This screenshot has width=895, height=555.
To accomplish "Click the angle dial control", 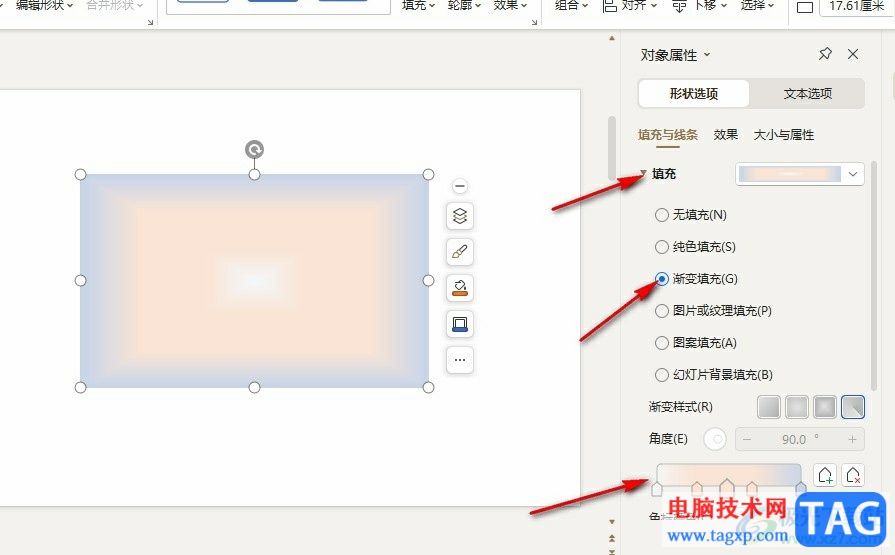I will pyautogui.click(x=715, y=439).
